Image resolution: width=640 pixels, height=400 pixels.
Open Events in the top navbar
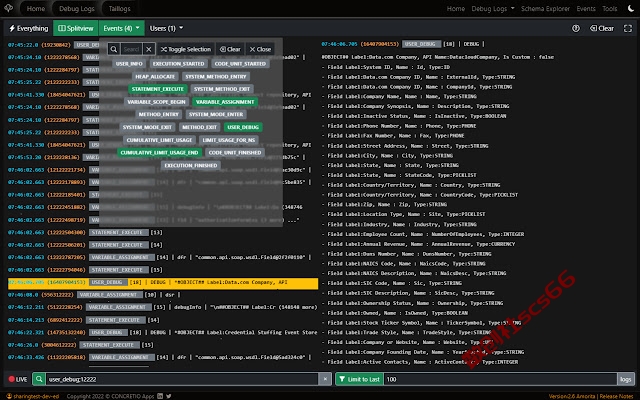586,8
